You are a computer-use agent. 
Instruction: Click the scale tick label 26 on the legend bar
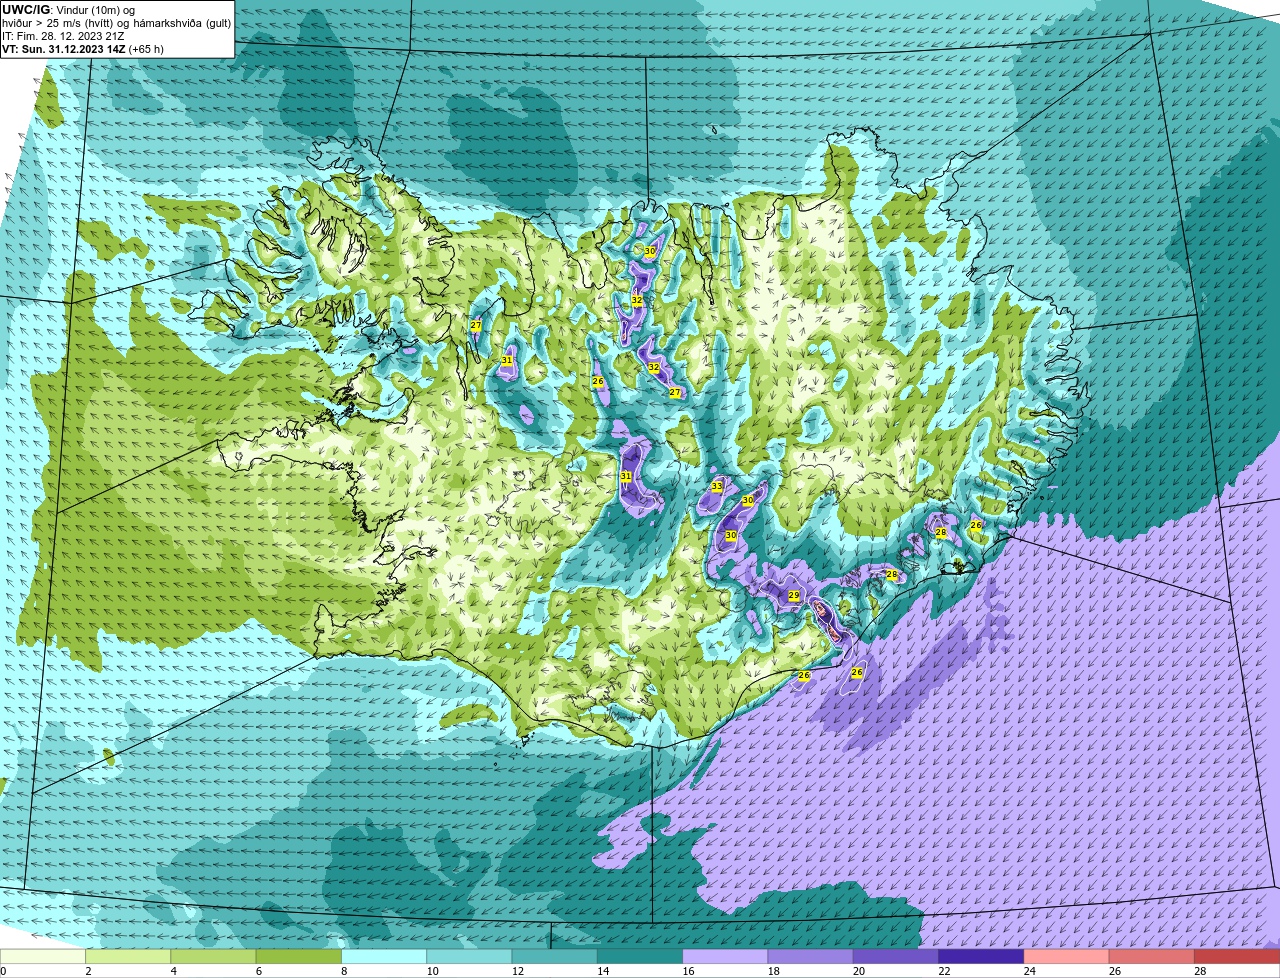click(x=1114, y=971)
